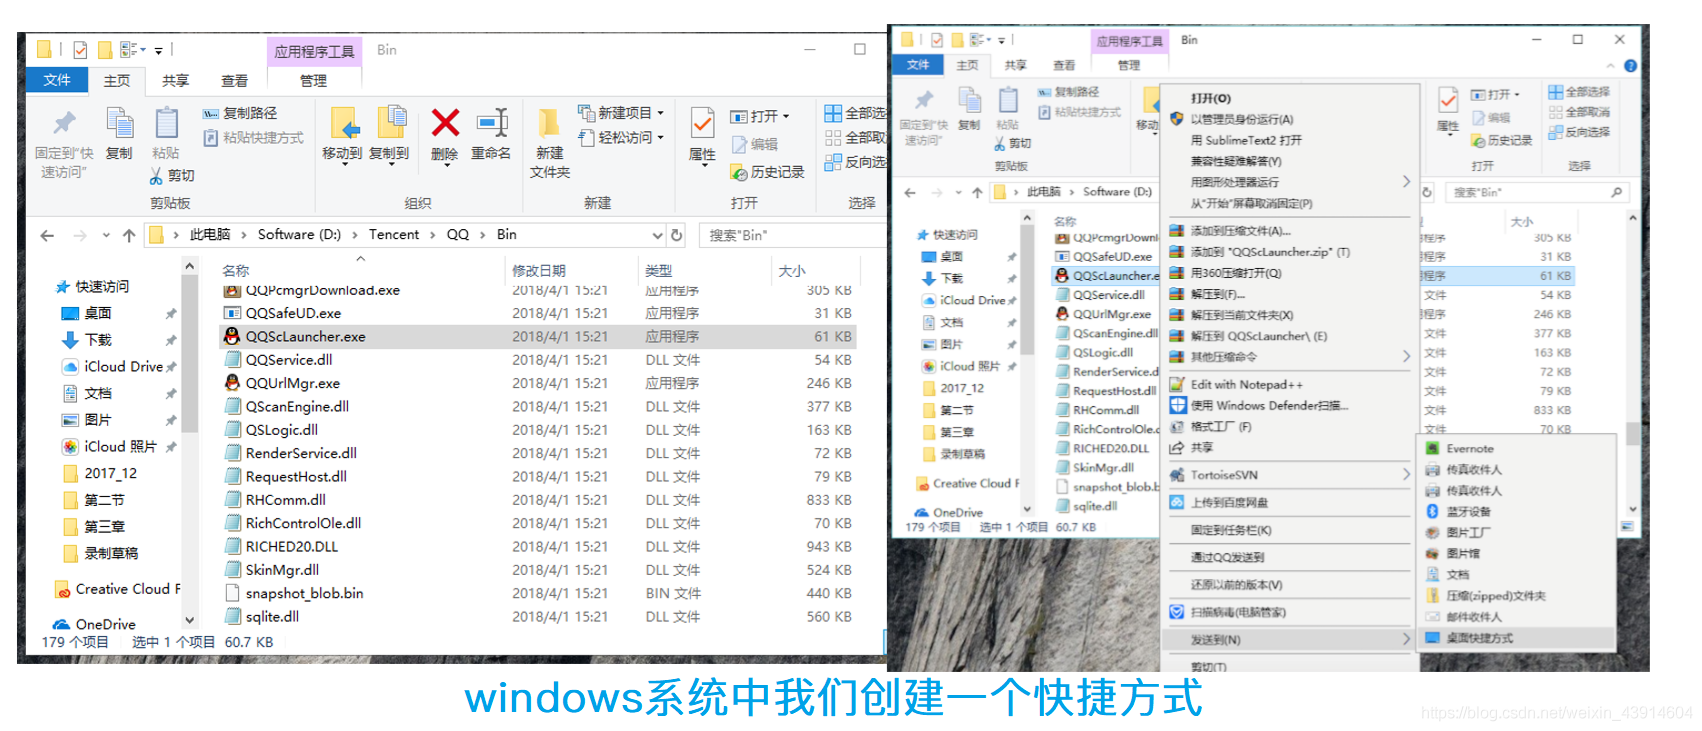This screenshot has width=1702, height=731.
Task: Expand 用图形处理器运行 submenu arrow
Action: coord(1405,182)
